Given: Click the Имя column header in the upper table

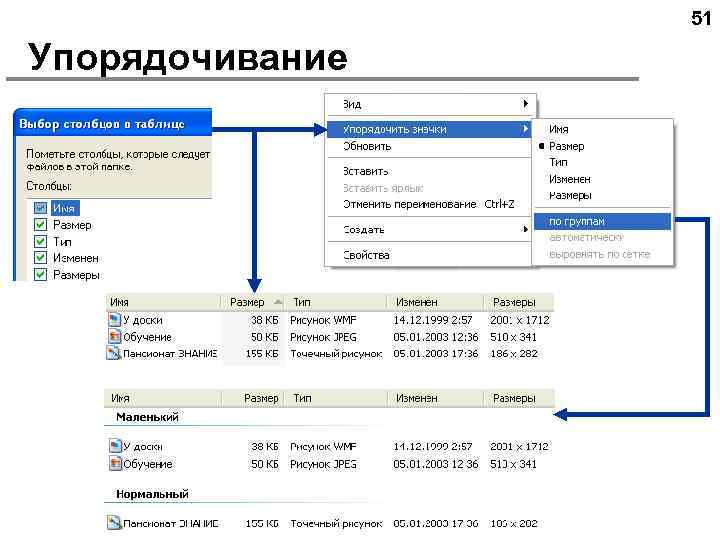Looking at the screenshot, I should [163, 302].
